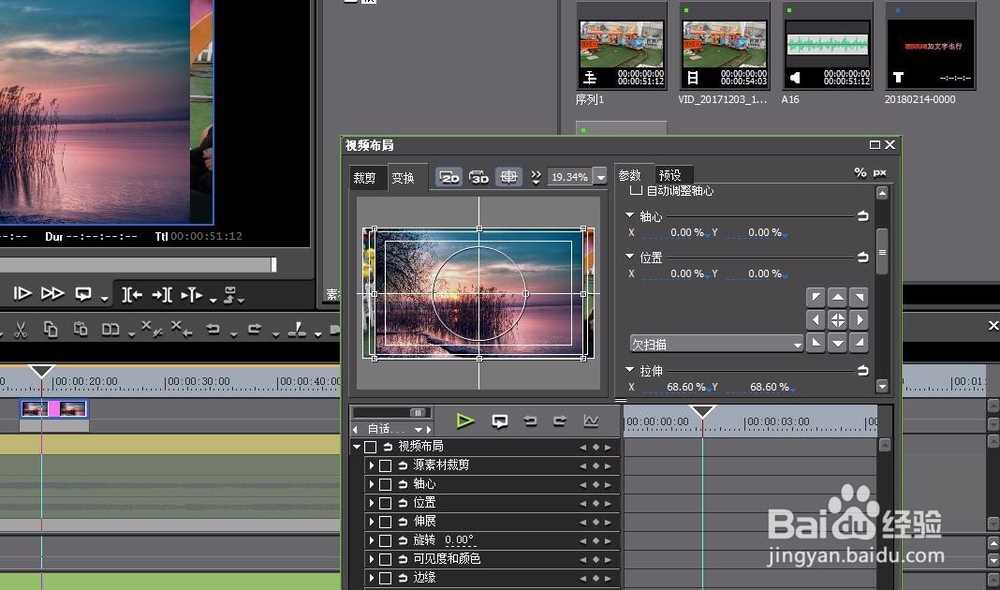Switch to 3D mode in video layout
This screenshot has width=1000, height=590.
478,177
